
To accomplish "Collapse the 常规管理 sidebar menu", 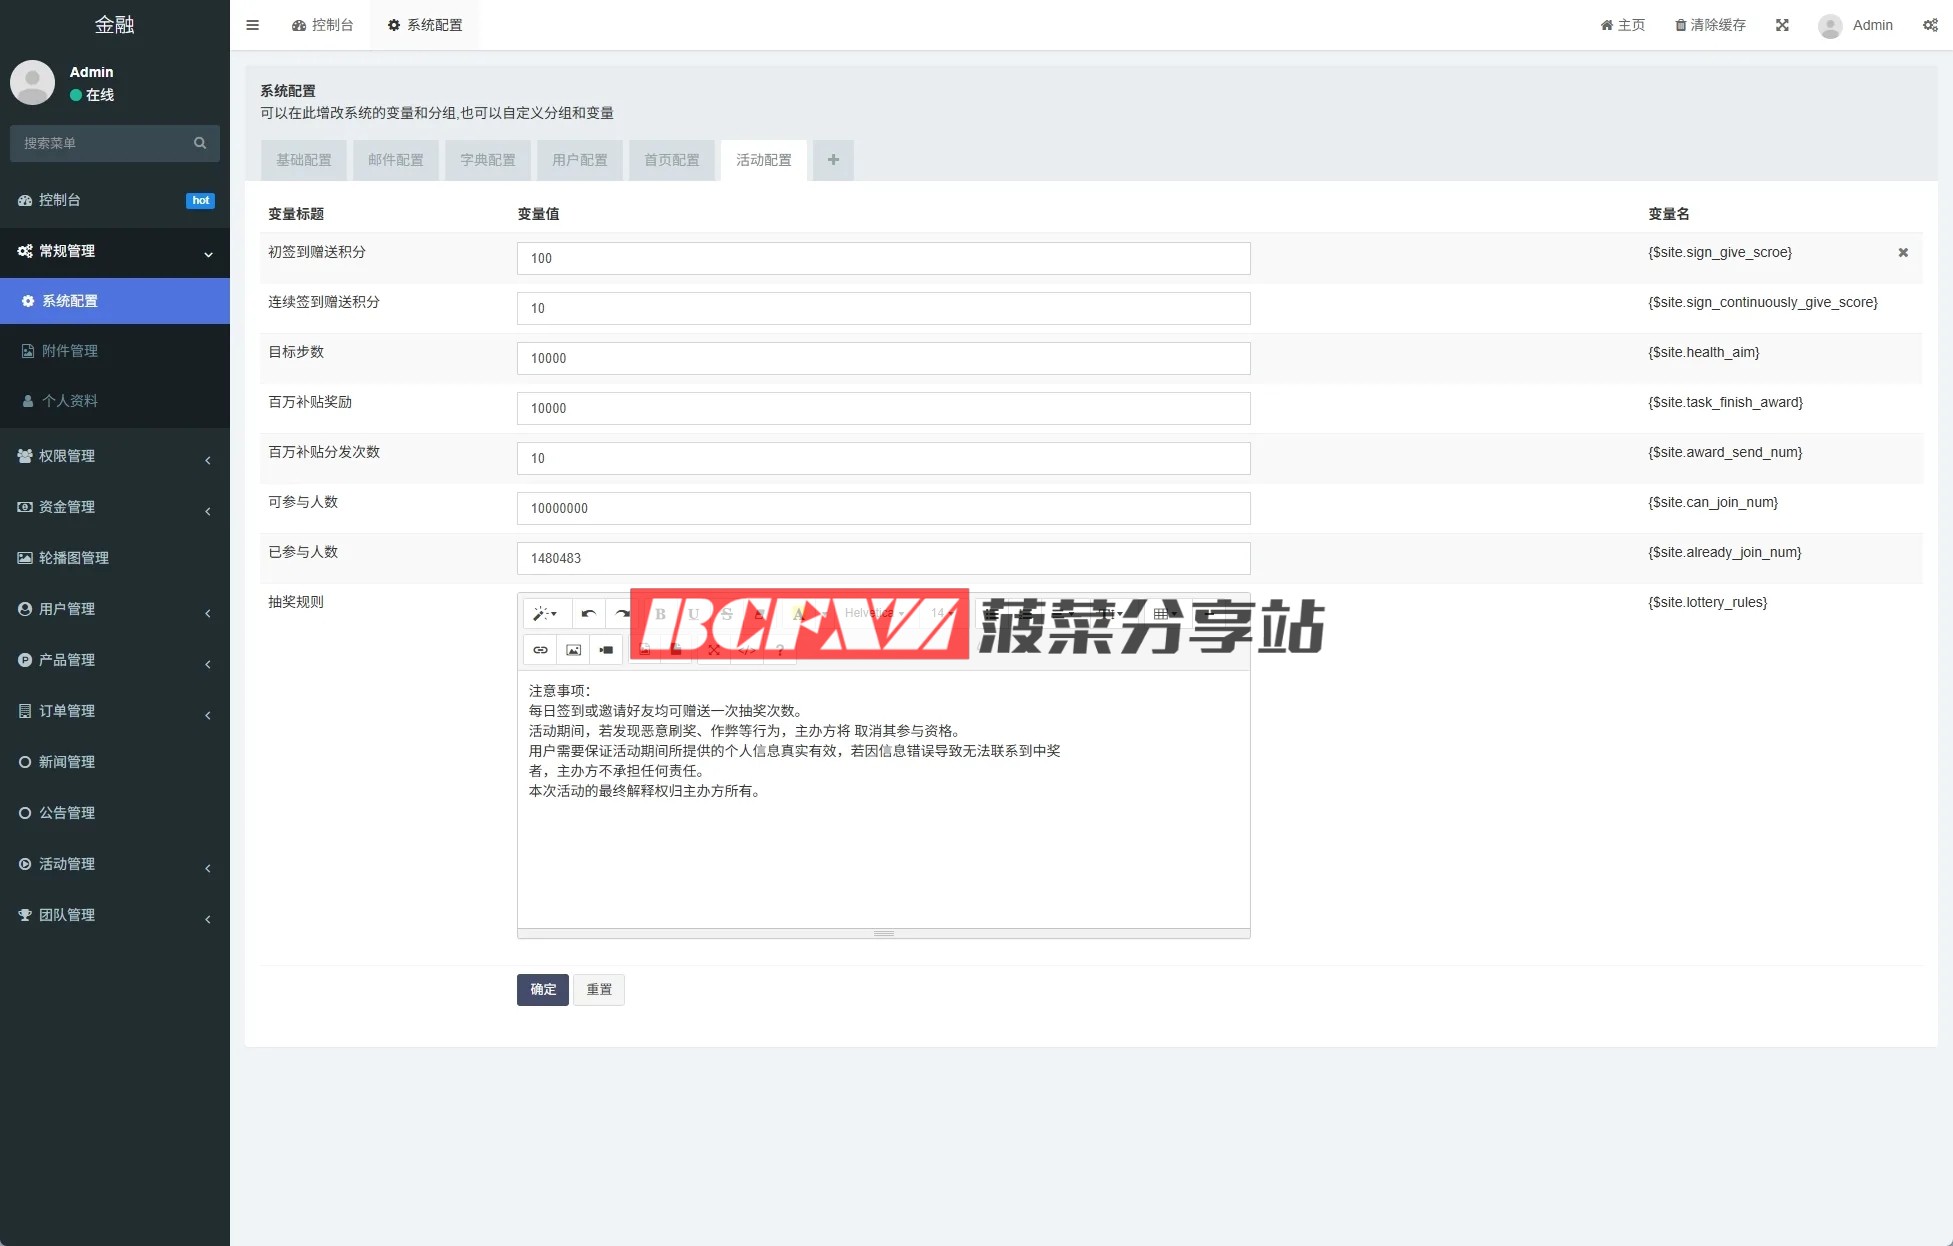I will click(114, 251).
